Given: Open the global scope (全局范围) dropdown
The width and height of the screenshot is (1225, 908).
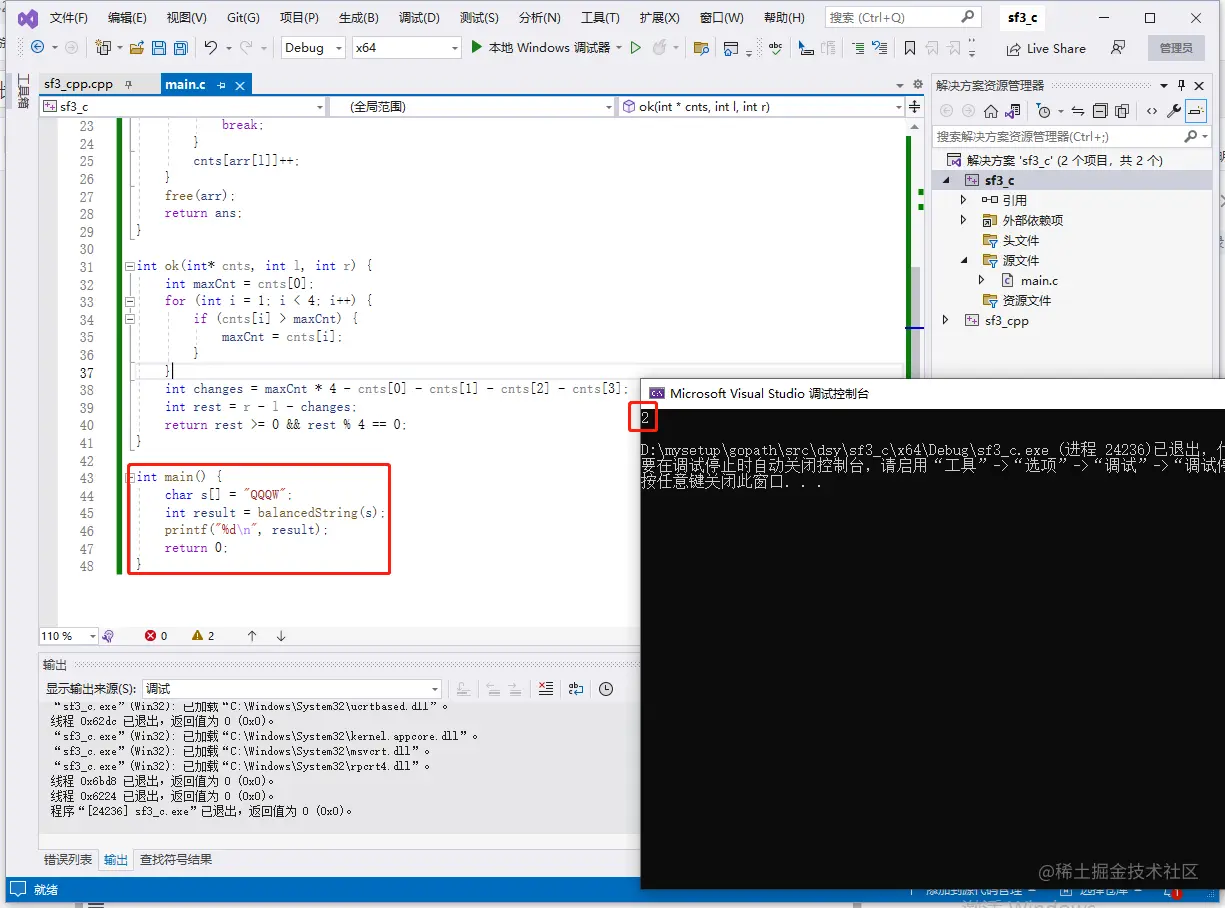Looking at the screenshot, I should 473,106.
